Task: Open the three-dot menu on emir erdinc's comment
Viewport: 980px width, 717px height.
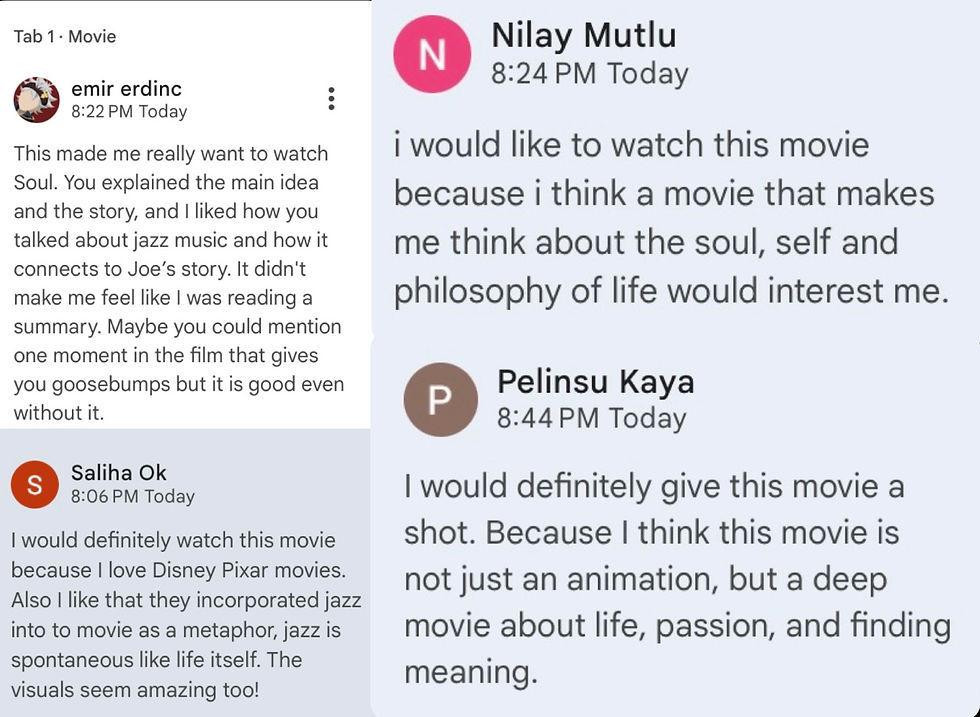Action: (x=331, y=98)
